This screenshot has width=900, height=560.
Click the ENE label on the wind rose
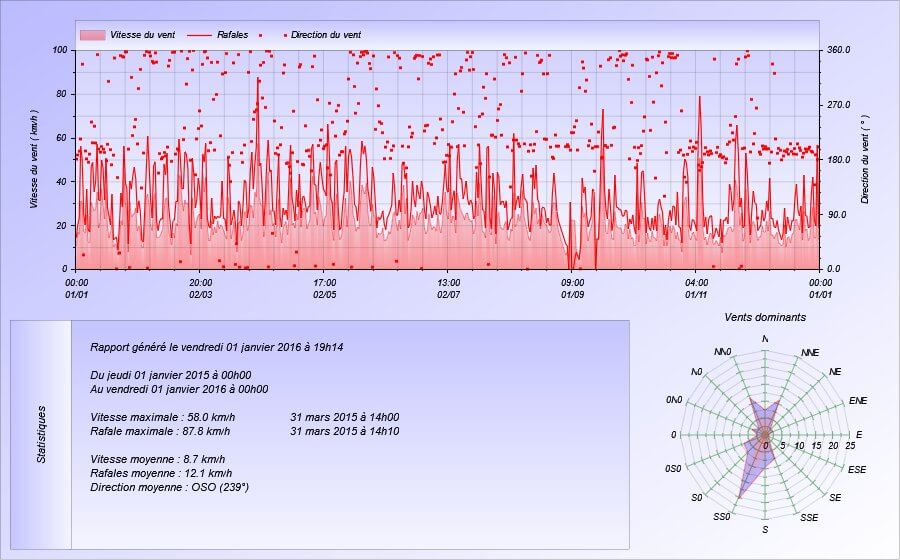pos(857,400)
